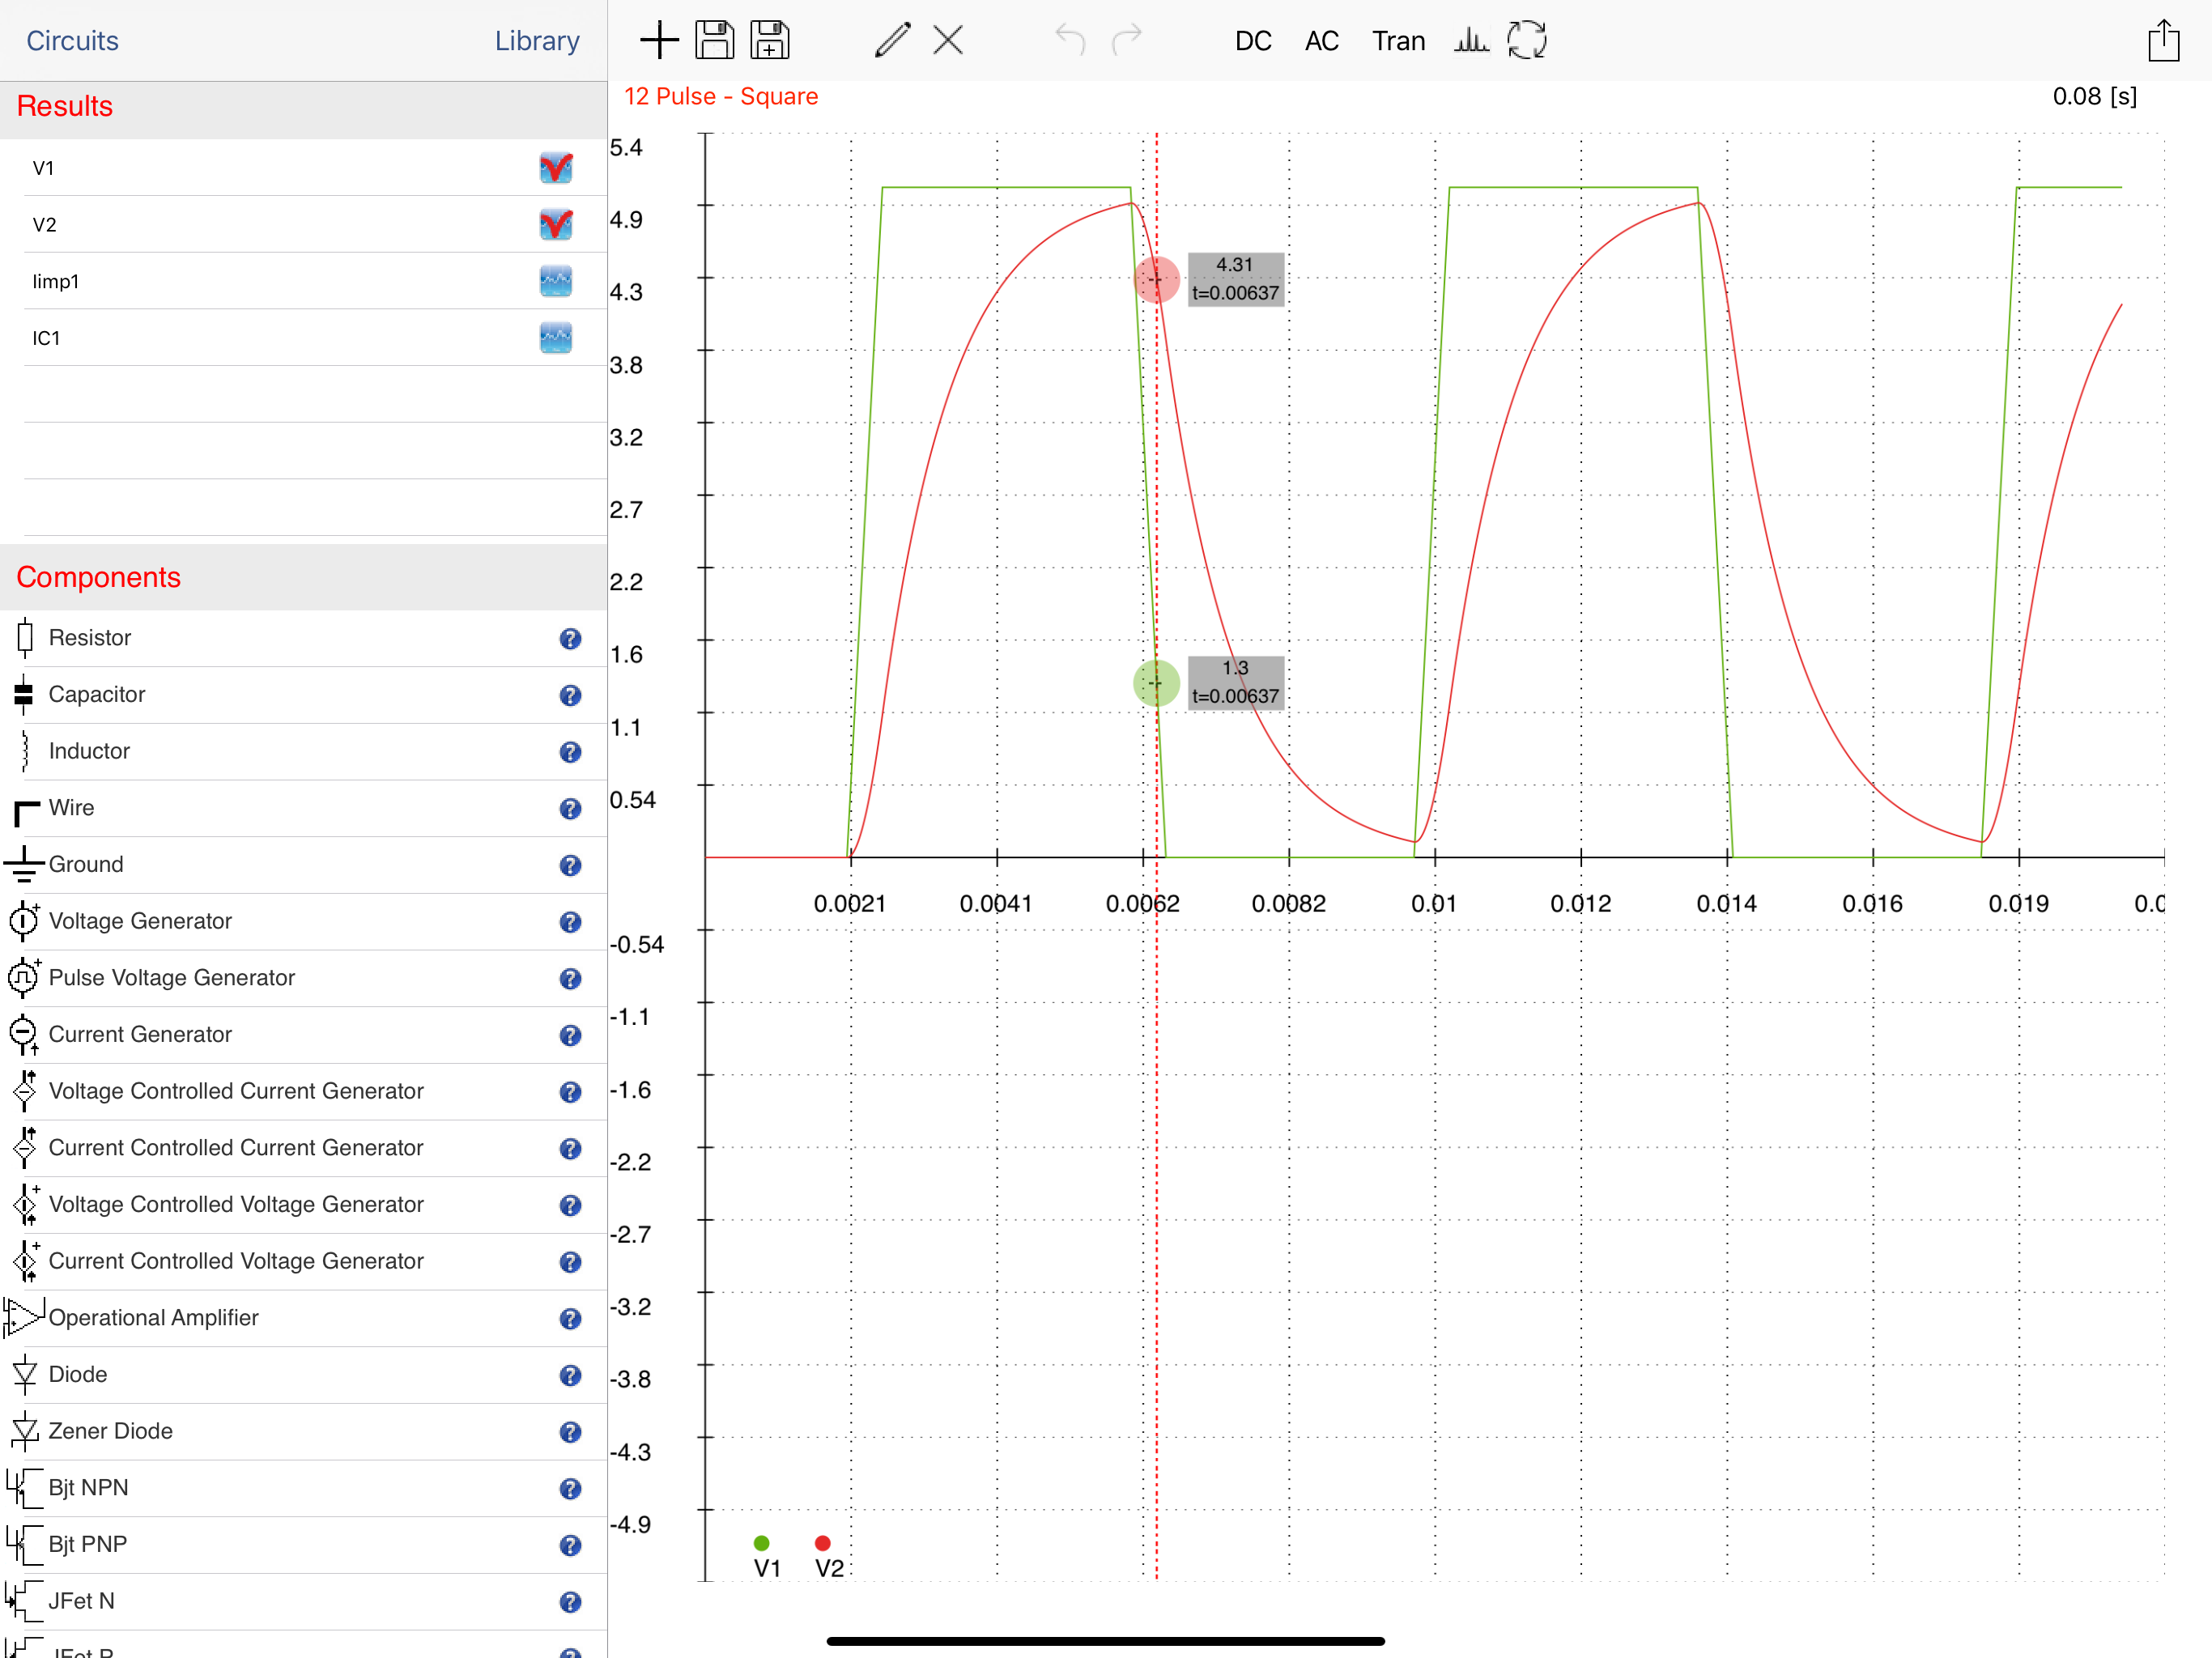
Task: Select the Diode component
Action: click(303, 1375)
